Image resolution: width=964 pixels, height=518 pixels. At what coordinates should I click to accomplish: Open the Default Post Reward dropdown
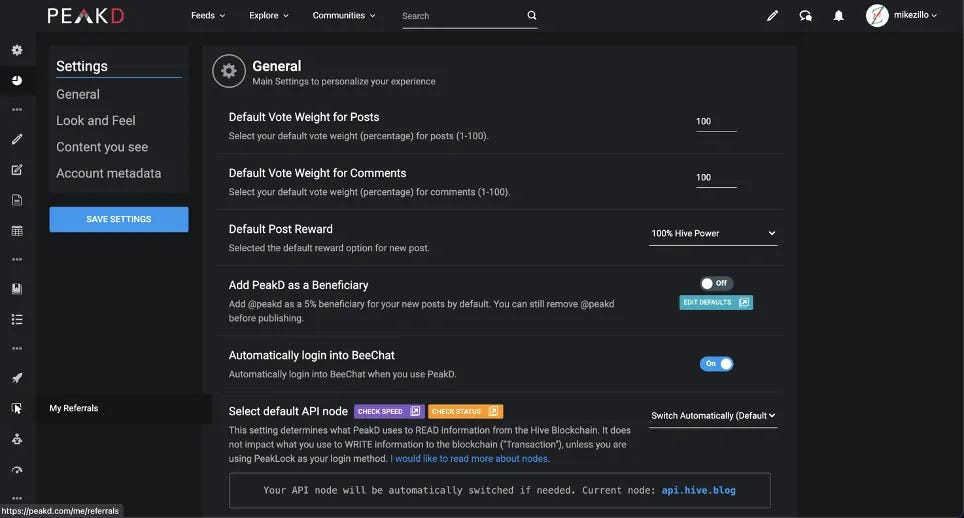click(713, 233)
